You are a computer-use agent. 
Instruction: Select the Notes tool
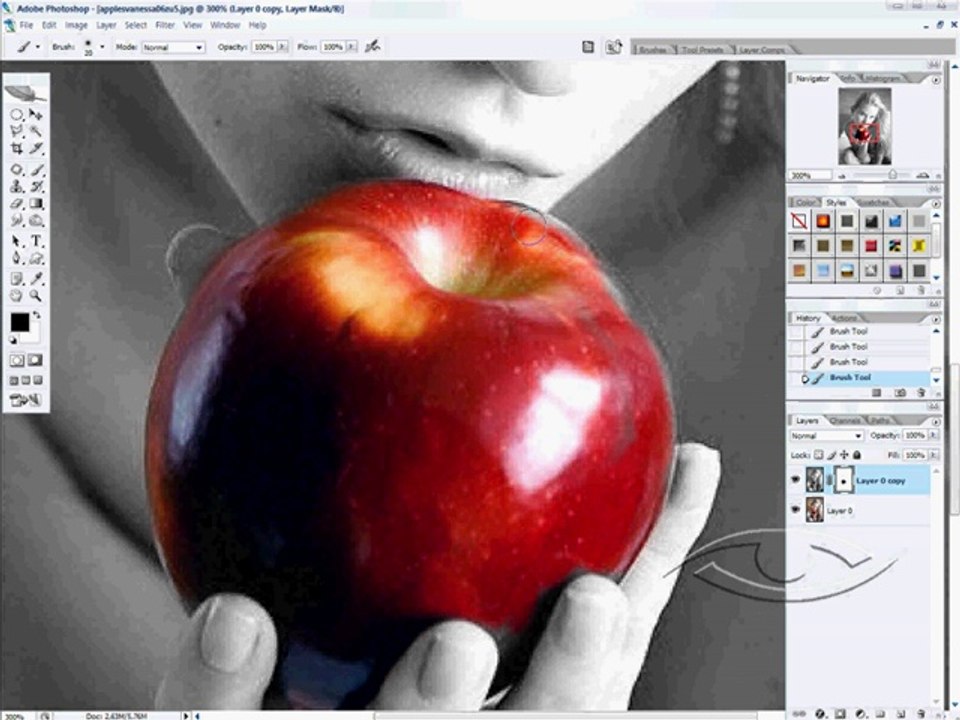[17, 279]
